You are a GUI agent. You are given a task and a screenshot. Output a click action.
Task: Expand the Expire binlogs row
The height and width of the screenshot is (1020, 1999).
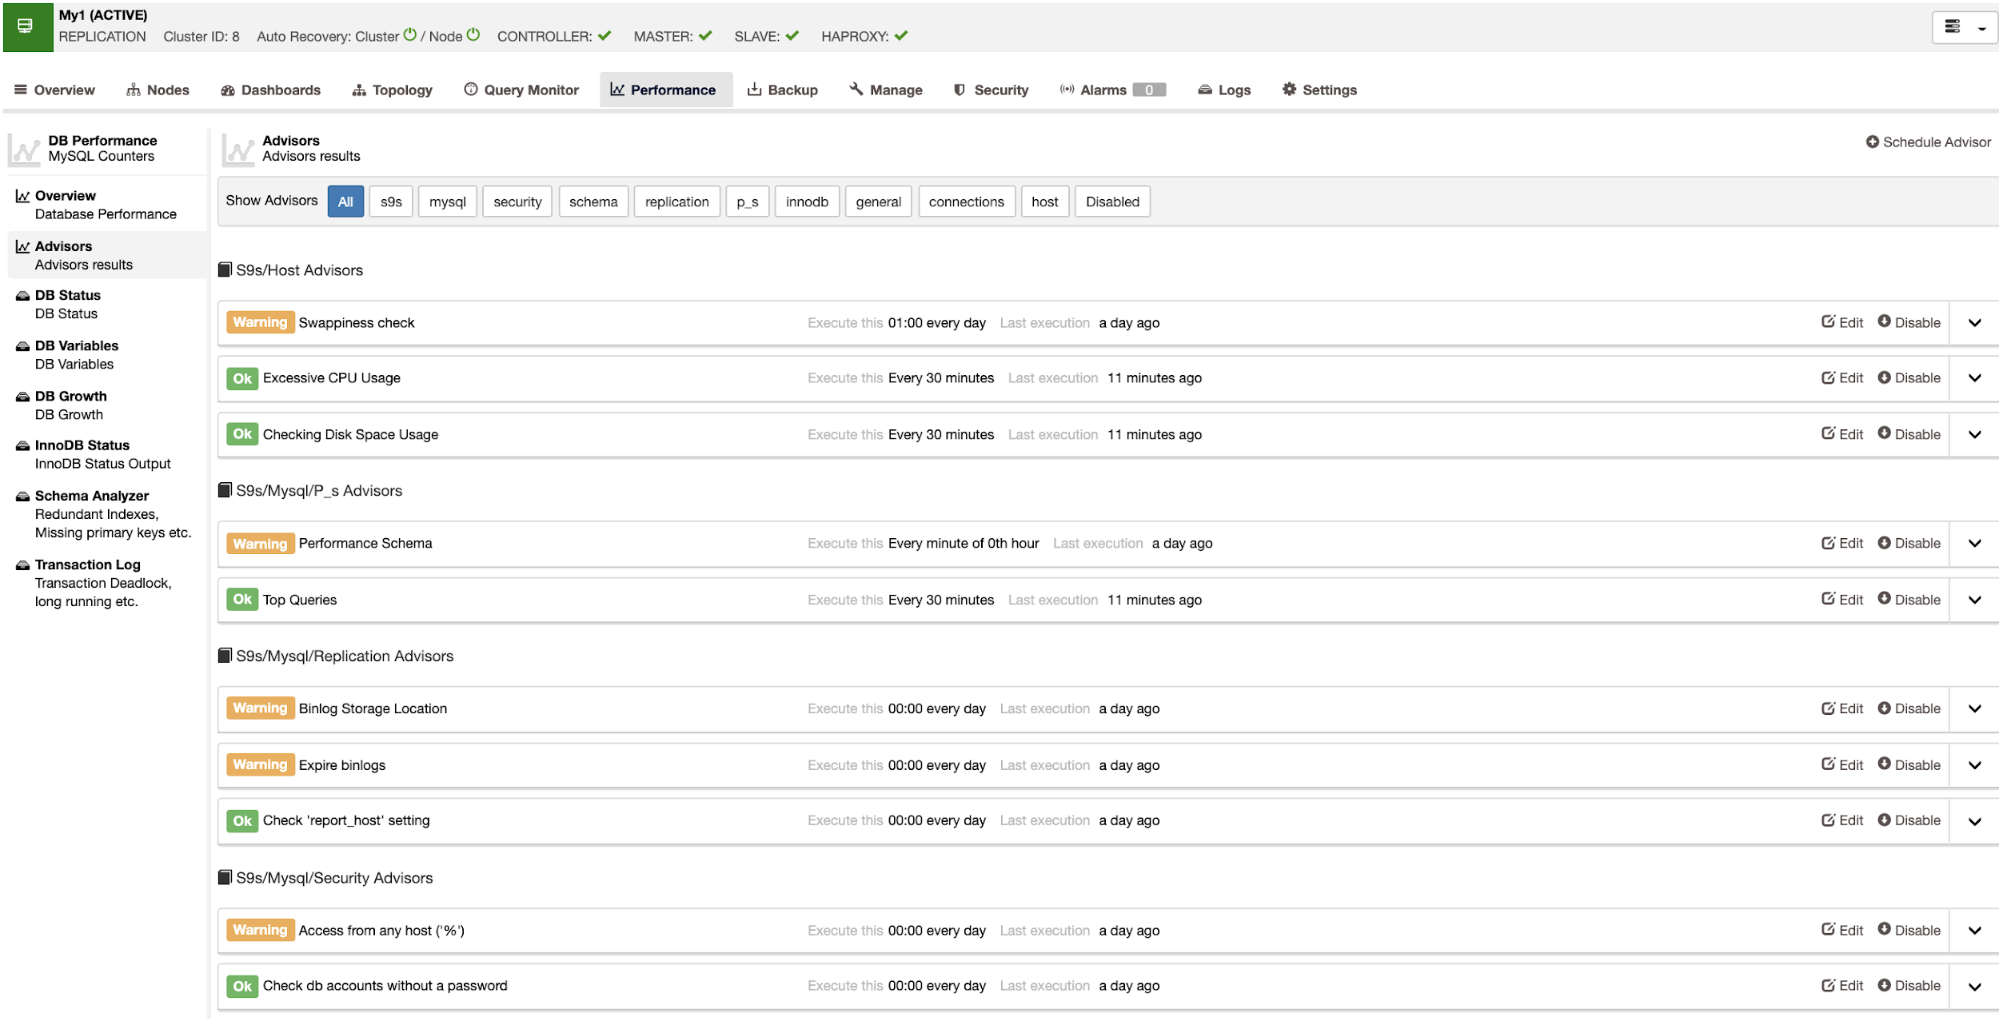(1975, 765)
